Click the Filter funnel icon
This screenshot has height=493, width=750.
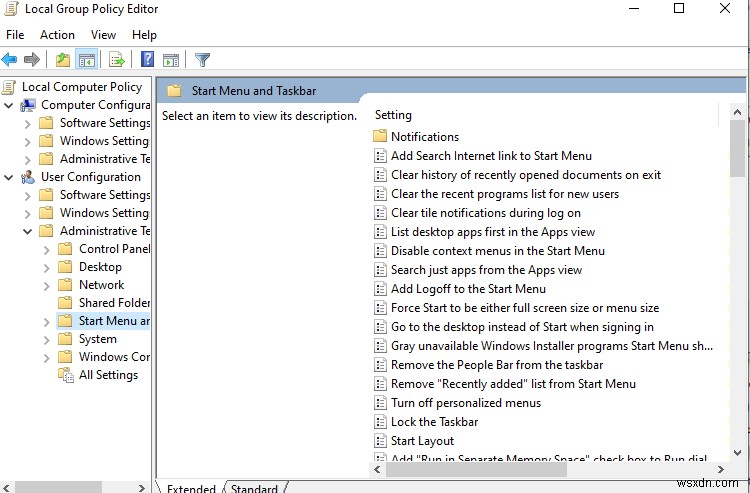(202, 60)
